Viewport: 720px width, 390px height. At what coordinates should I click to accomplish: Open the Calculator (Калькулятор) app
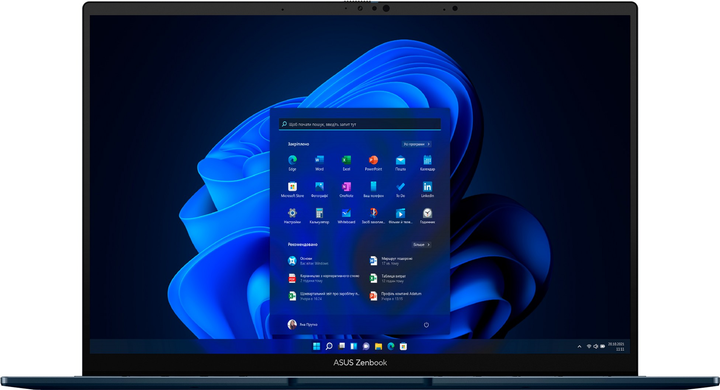tap(319, 213)
